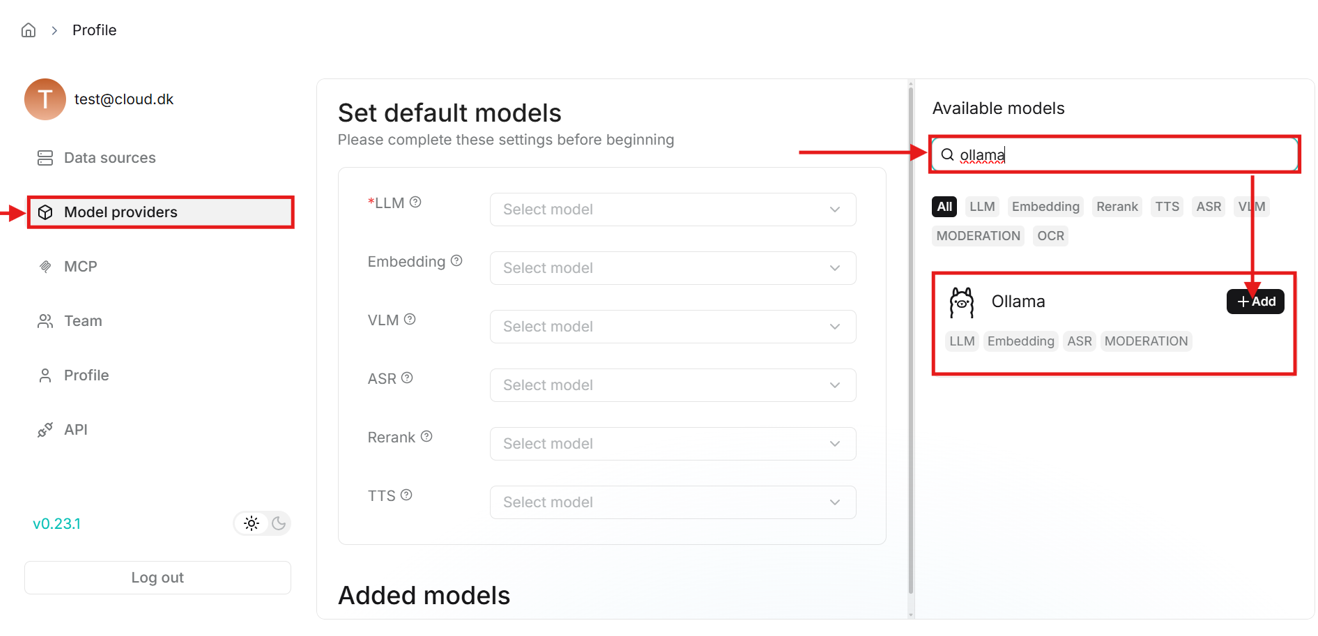Image resolution: width=1318 pixels, height=636 pixels.
Task: Click the Rerank help question-mark icon
Action: (x=426, y=437)
